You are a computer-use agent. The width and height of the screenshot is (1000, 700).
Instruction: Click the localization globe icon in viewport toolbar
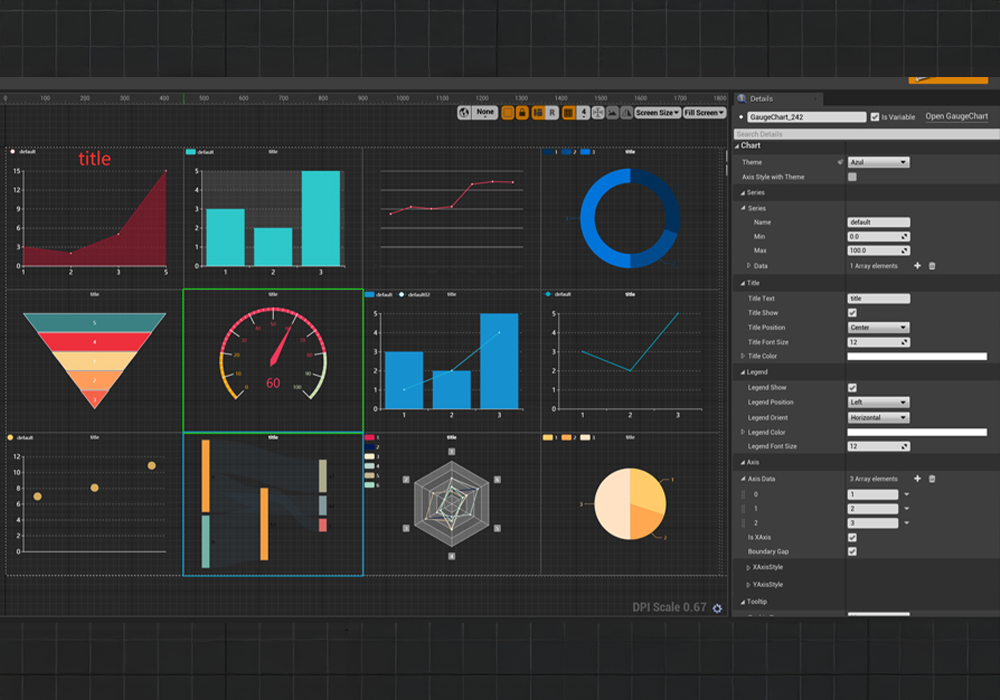[464, 113]
